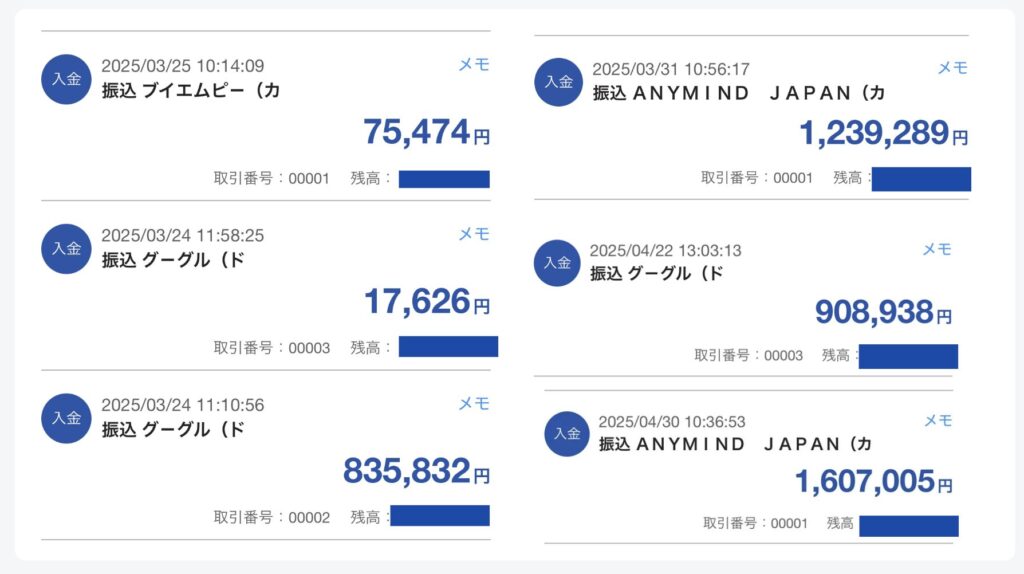
Task: Click the 入金 badge for the 1,239,289円 deposit
Action: click(x=558, y=82)
